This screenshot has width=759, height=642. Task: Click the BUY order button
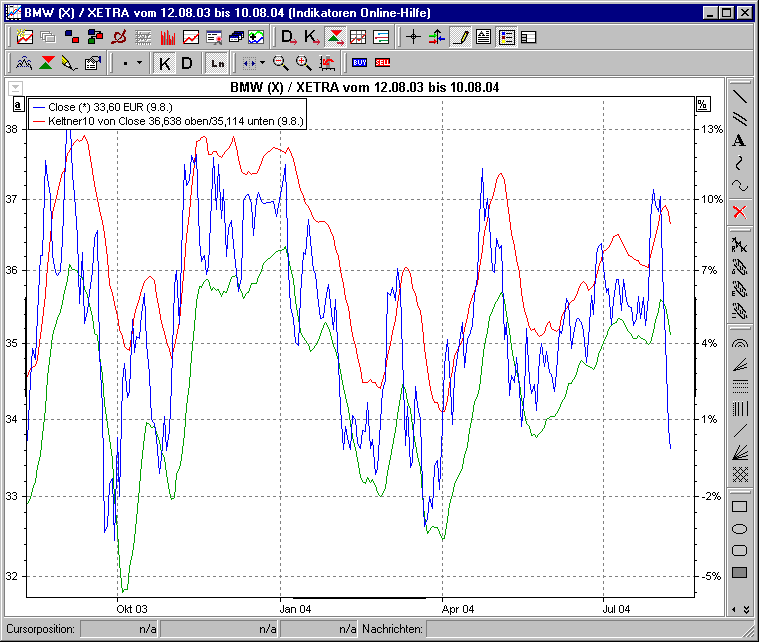tap(360, 63)
